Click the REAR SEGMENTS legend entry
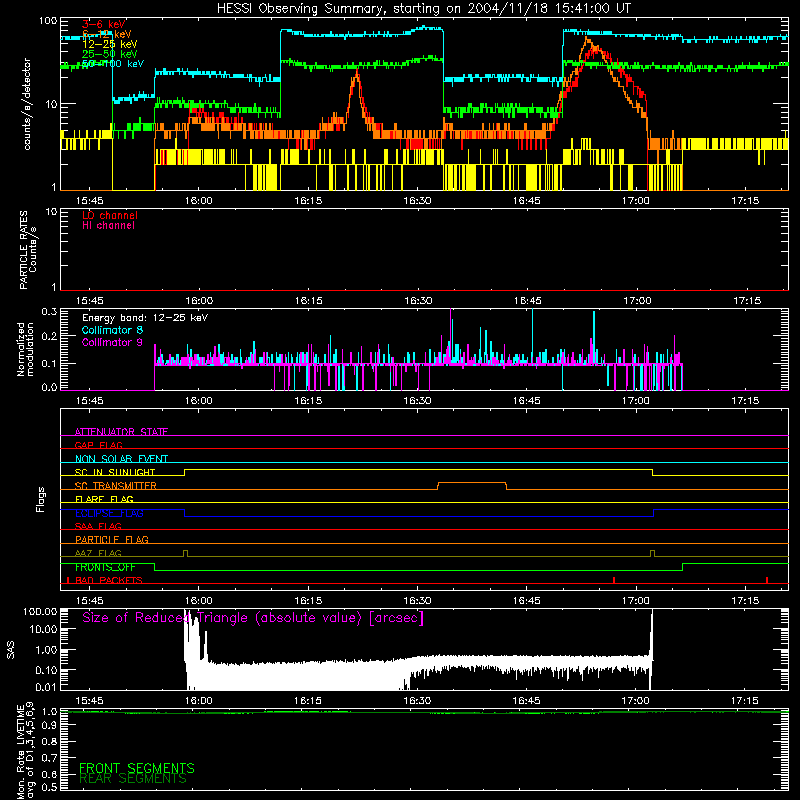The width and height of the screenshot is (800, 800). (x=133, y=779)
